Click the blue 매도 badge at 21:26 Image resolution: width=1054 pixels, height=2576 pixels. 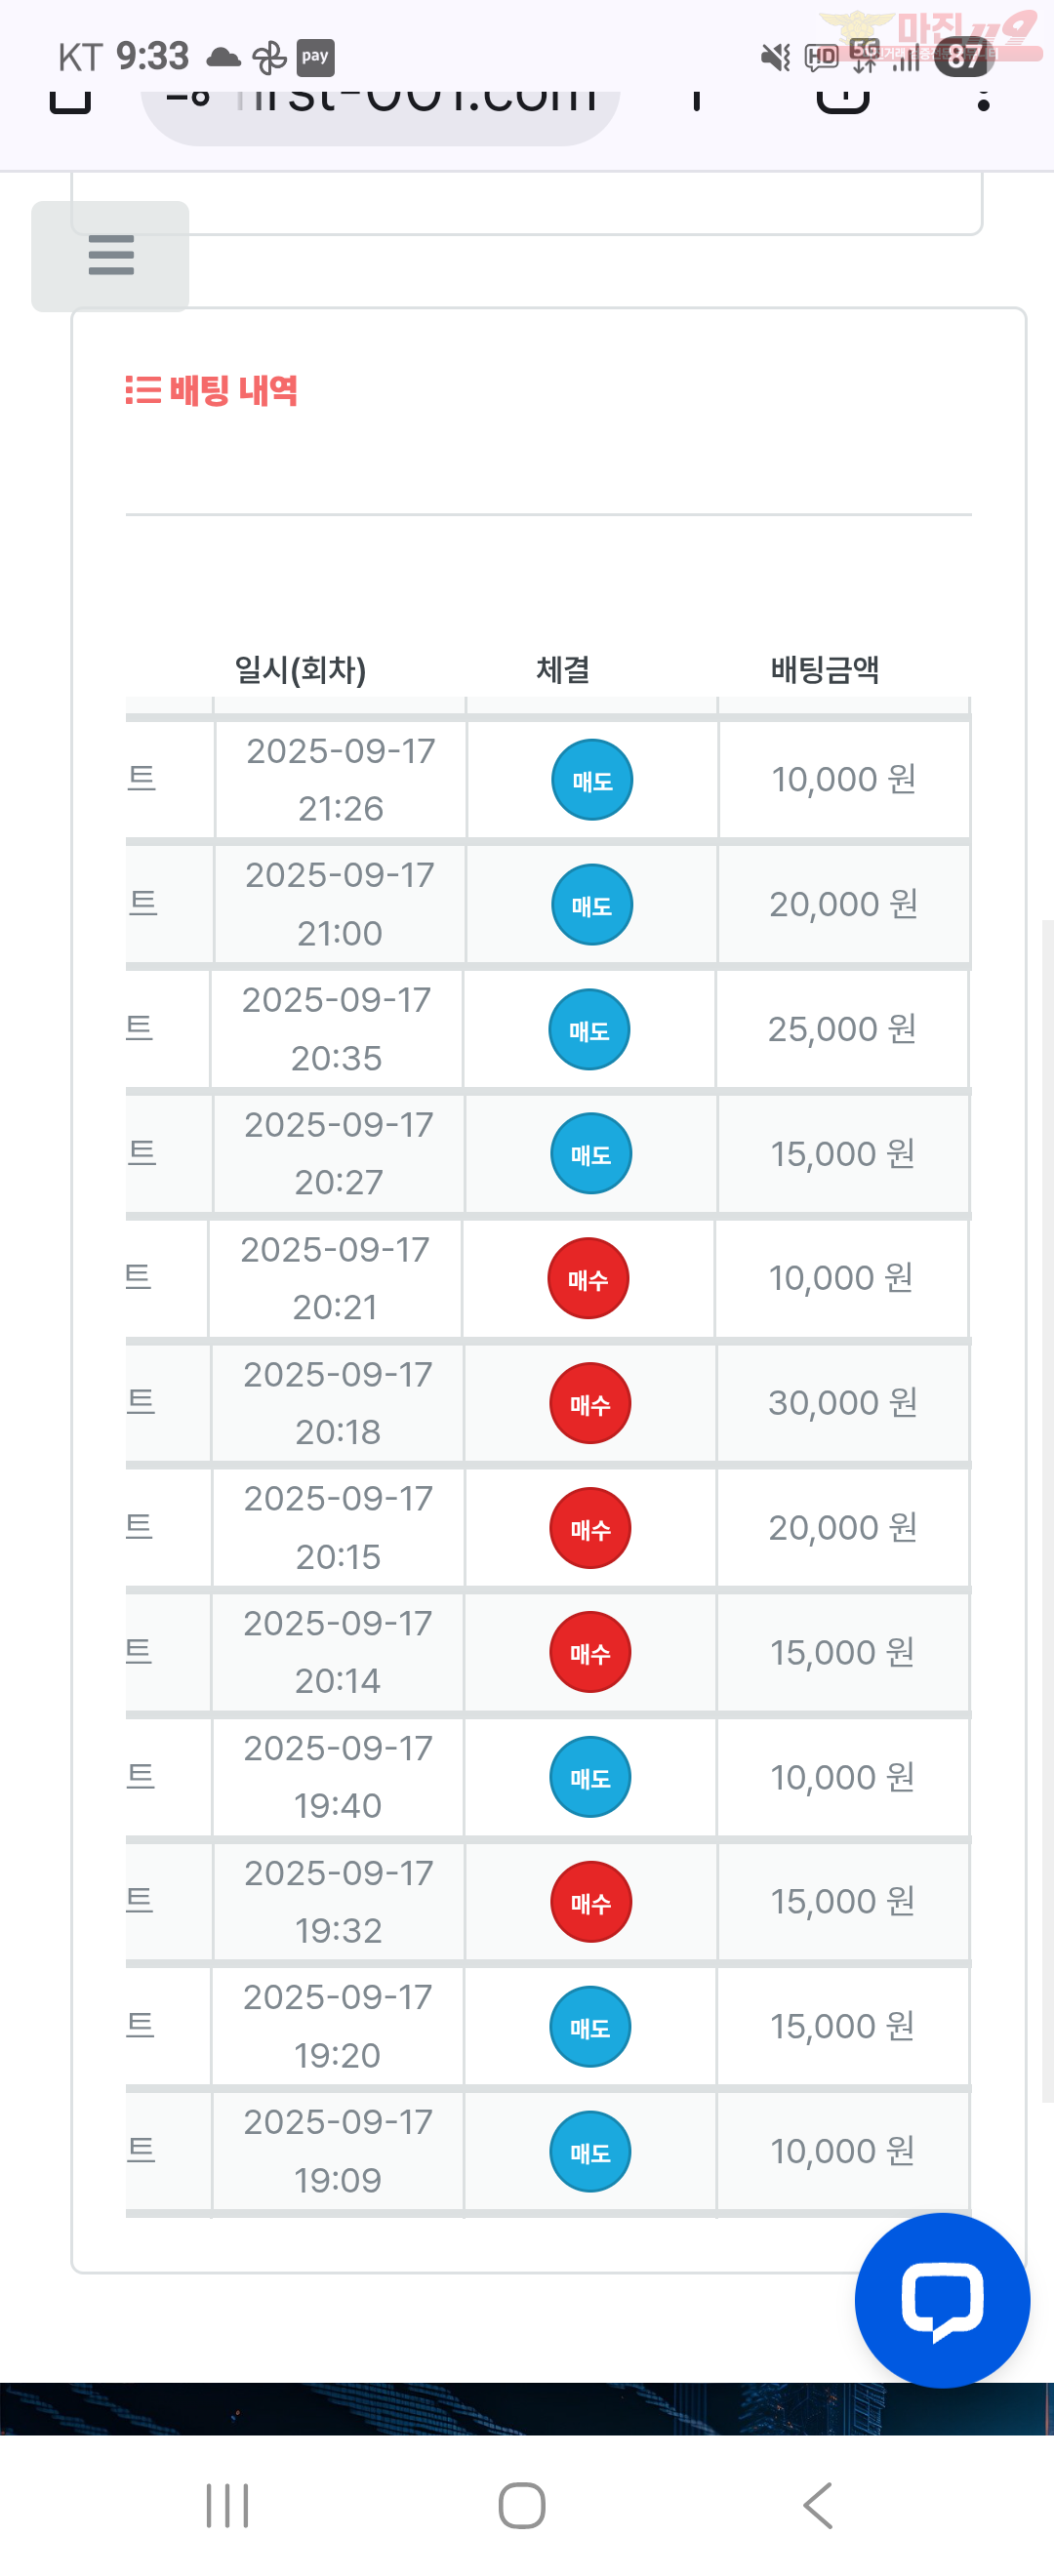click(592, 780)
